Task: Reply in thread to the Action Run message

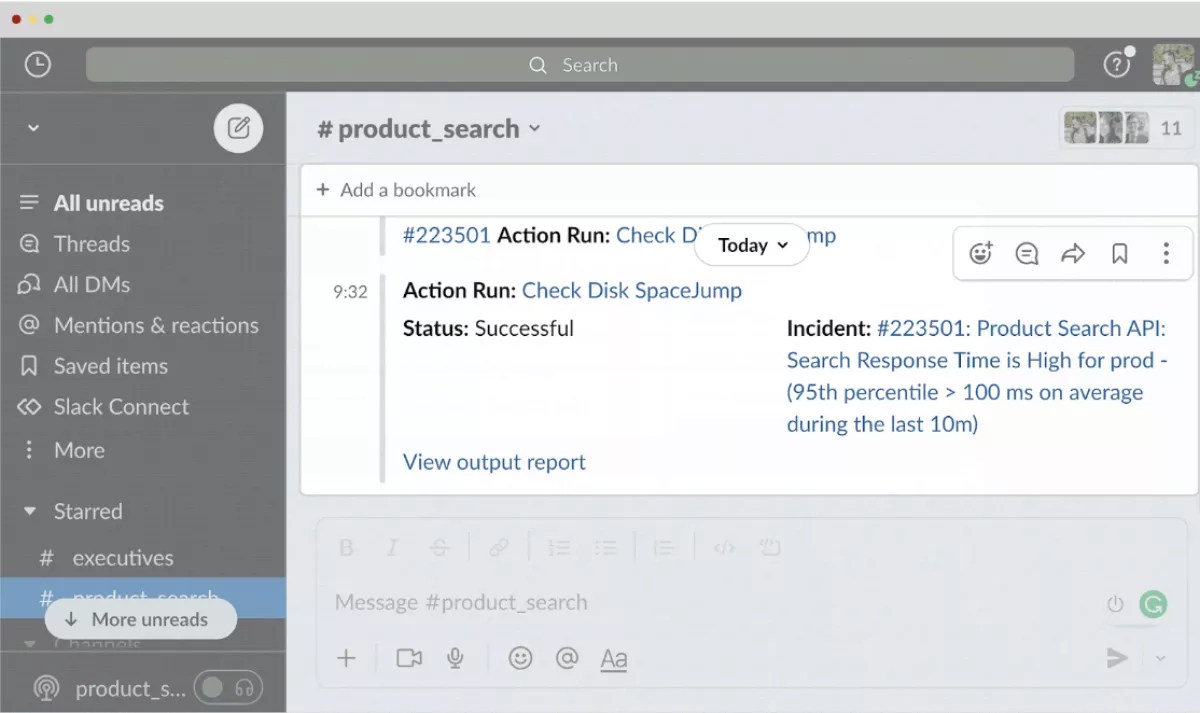Action: point(1026,253)
